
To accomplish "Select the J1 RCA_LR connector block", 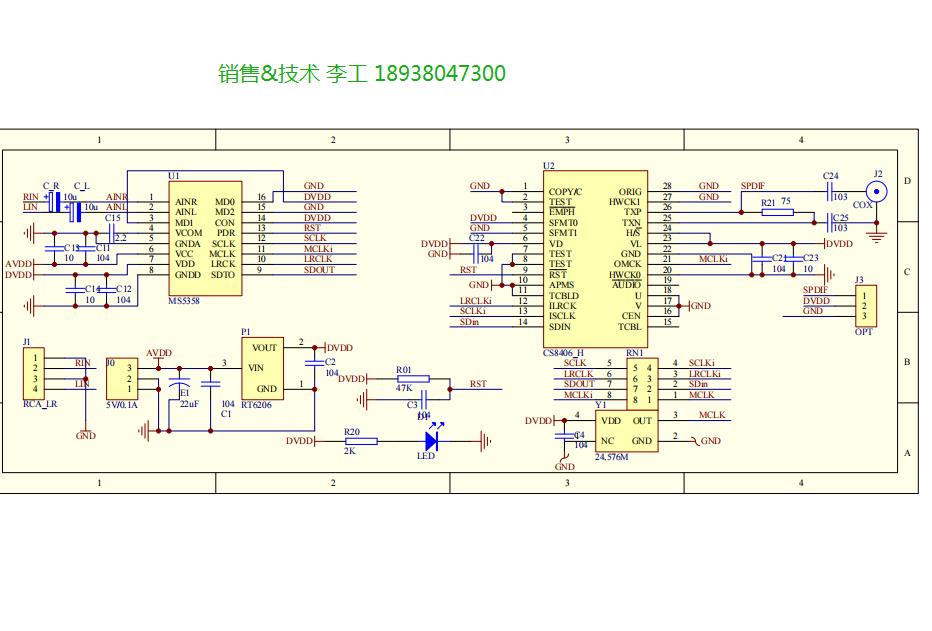I will coord(33,374).
